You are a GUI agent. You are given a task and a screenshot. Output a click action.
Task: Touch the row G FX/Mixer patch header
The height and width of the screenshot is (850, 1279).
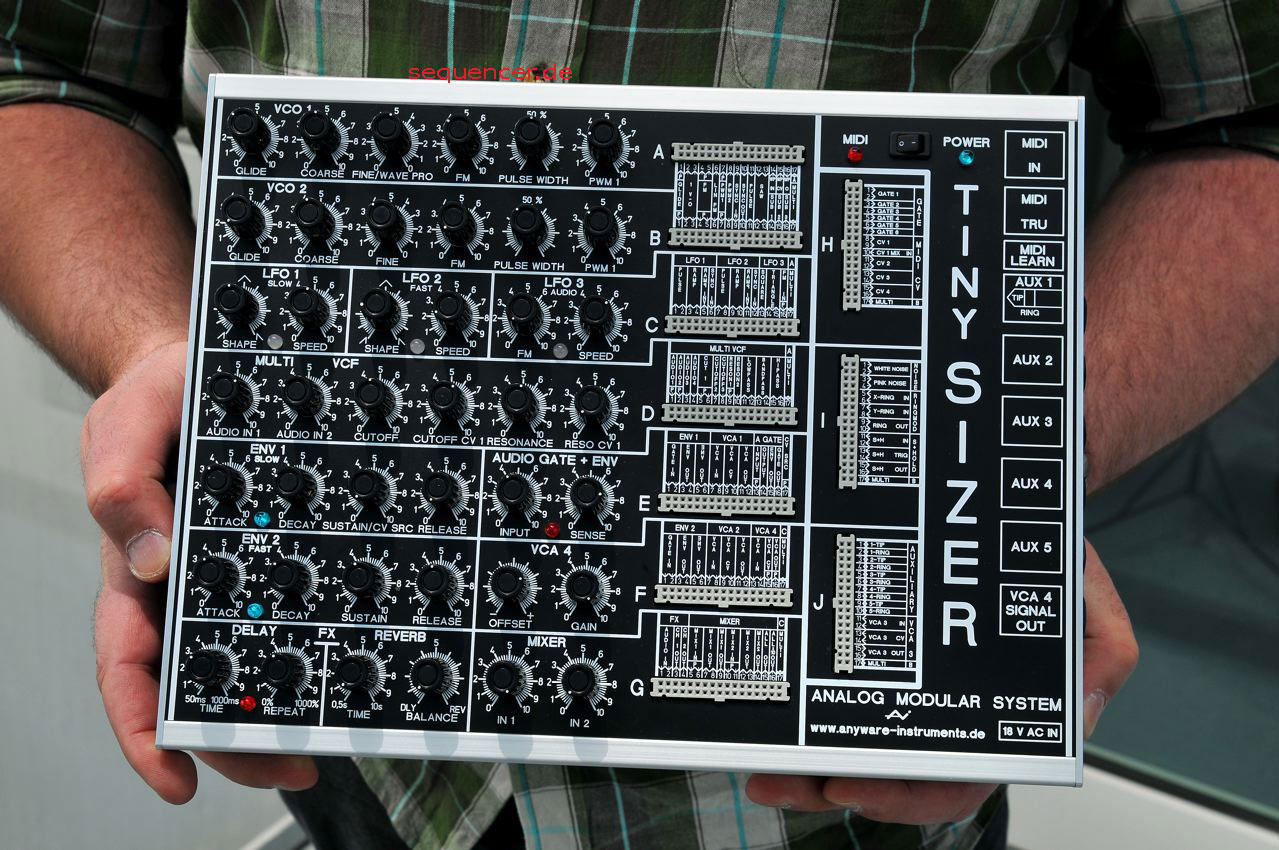[720, 688]
